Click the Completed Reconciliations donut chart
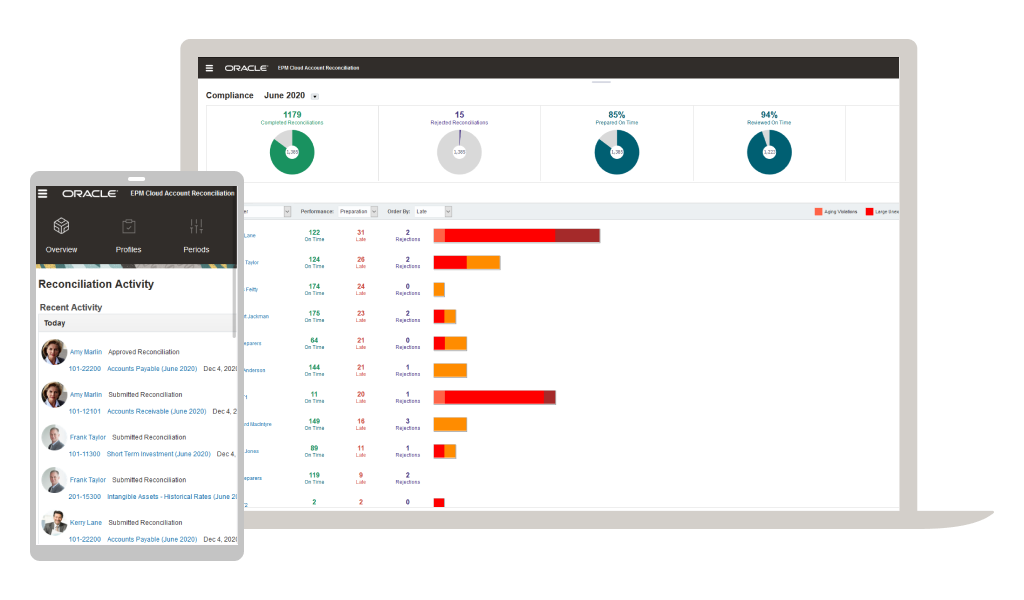1024x600 pixels. click(x=292, y=152)
